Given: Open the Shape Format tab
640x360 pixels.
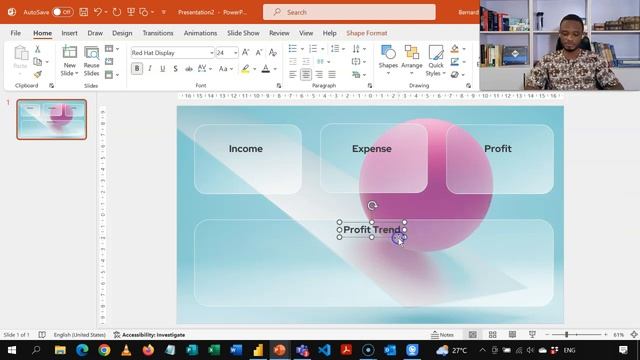Looking at the screenshot, I should (x=367, y=33).
